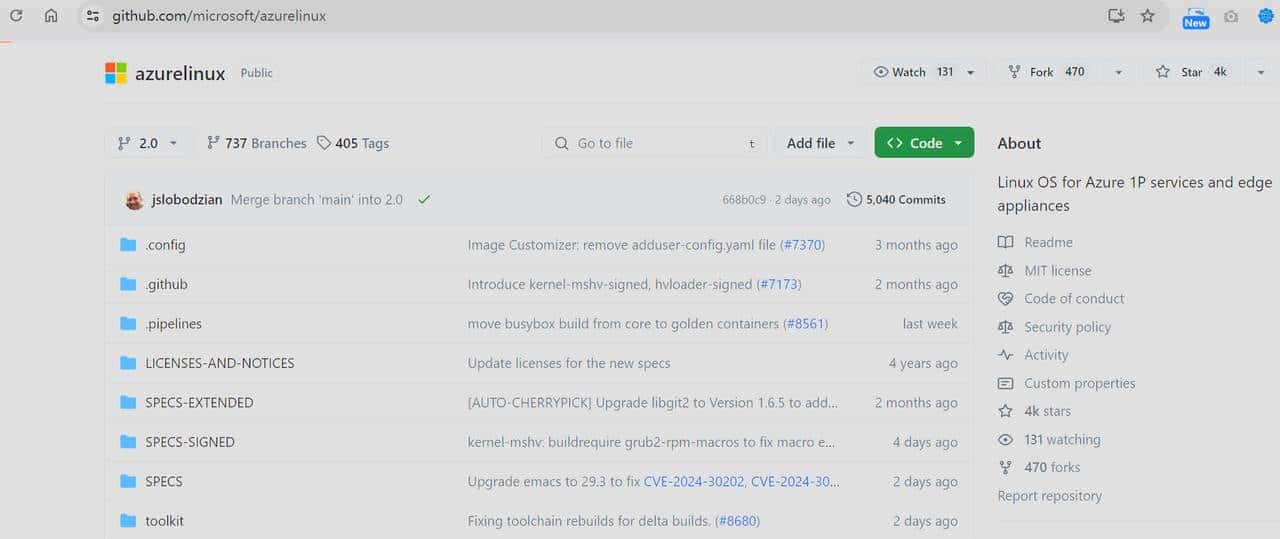The image size is (1280, 539).
Task: Open the AUTO-CHERRYPICK libgit2 commit message
Action: click(653, 403)
